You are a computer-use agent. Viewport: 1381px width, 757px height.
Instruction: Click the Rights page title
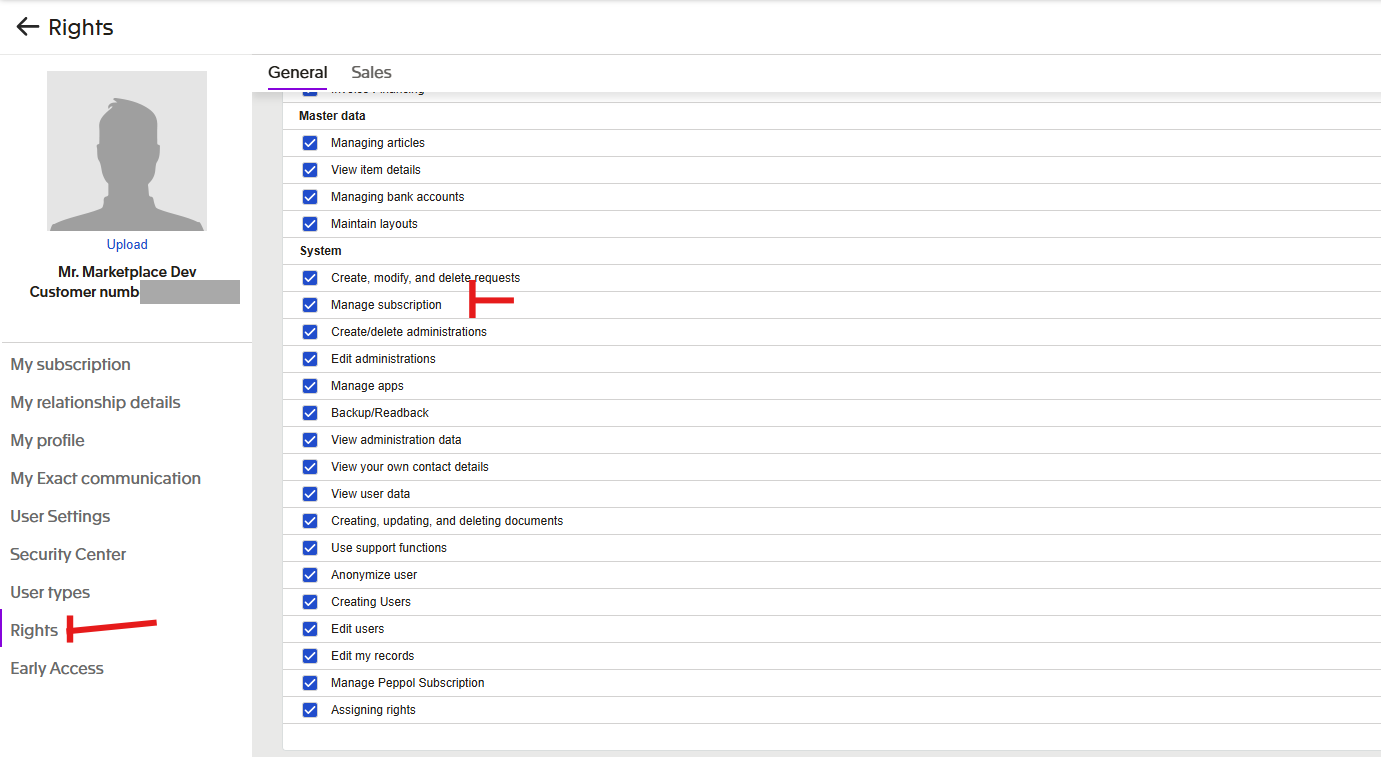(x=81, y=28)
